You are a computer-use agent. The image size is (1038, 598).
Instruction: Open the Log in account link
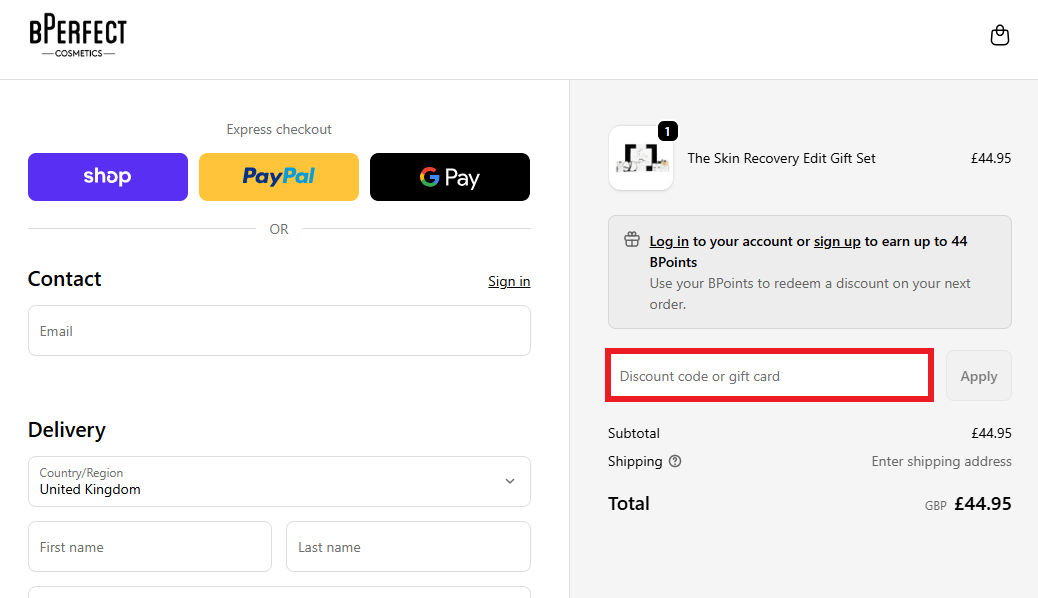(668, 240)
